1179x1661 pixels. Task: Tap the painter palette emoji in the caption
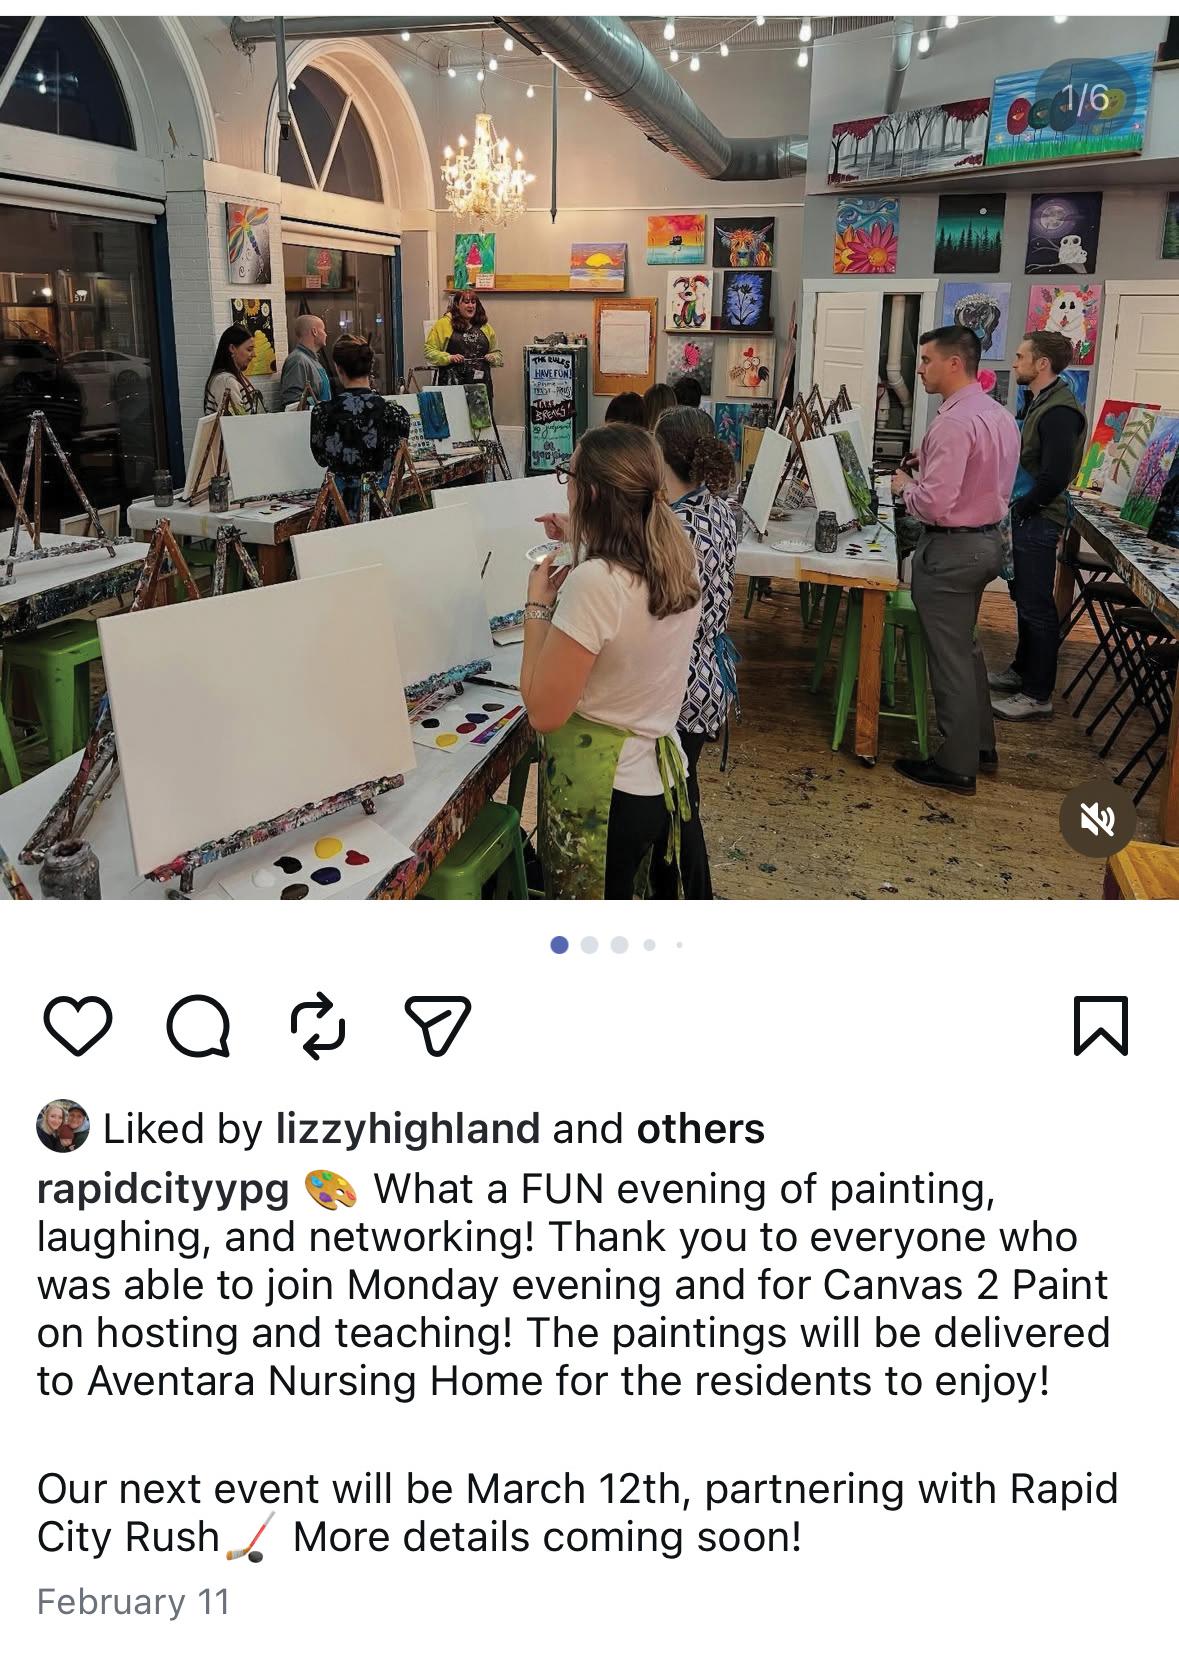coord(330,1189)
